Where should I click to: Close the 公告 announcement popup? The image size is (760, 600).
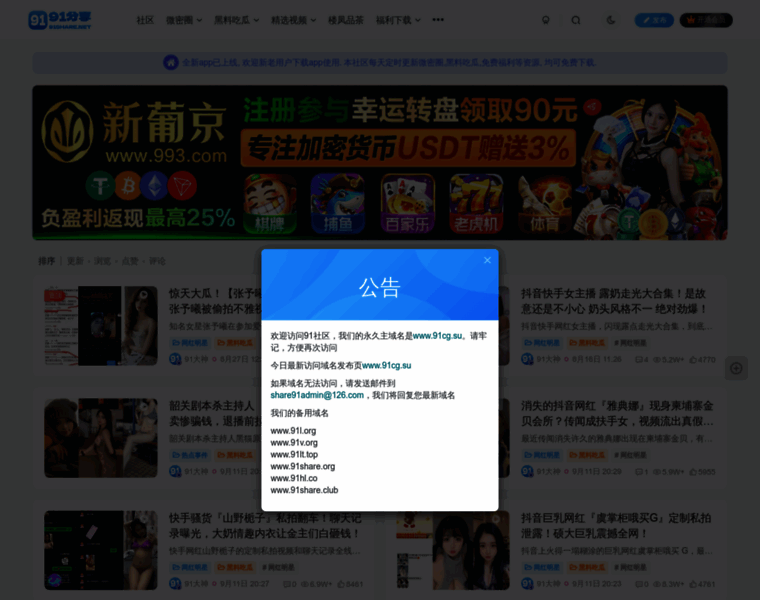[x=487, y=260]
